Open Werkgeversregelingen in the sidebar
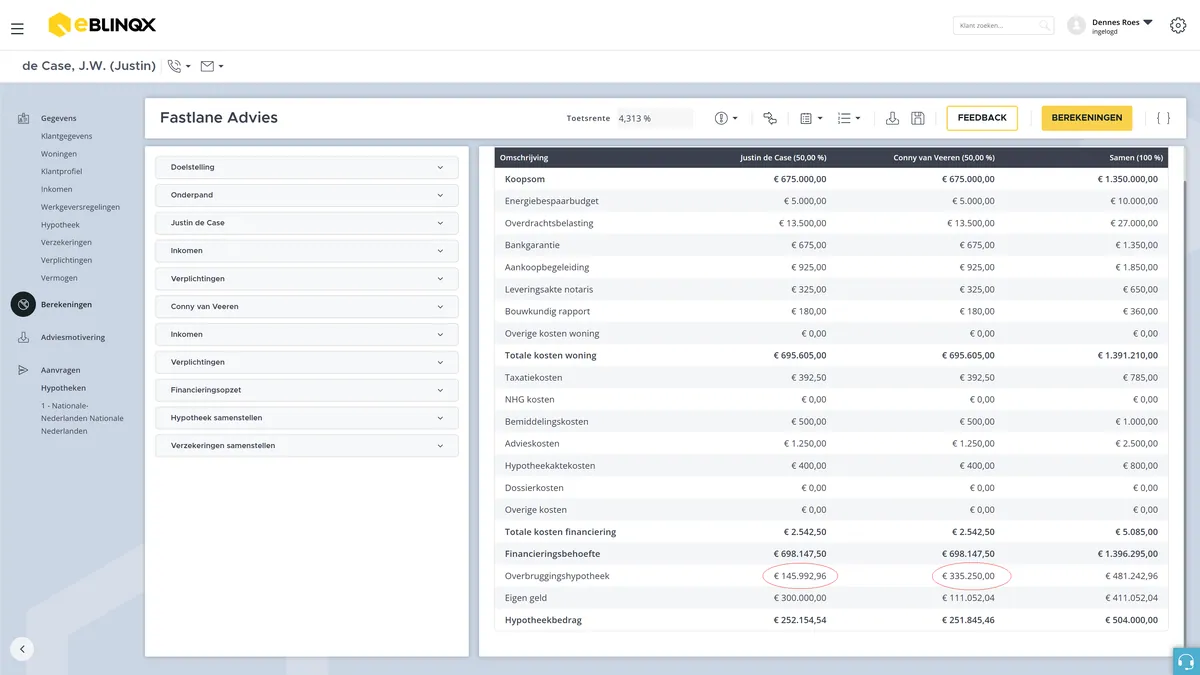The width and height of the screenshot is (1200, 675). 80,207
